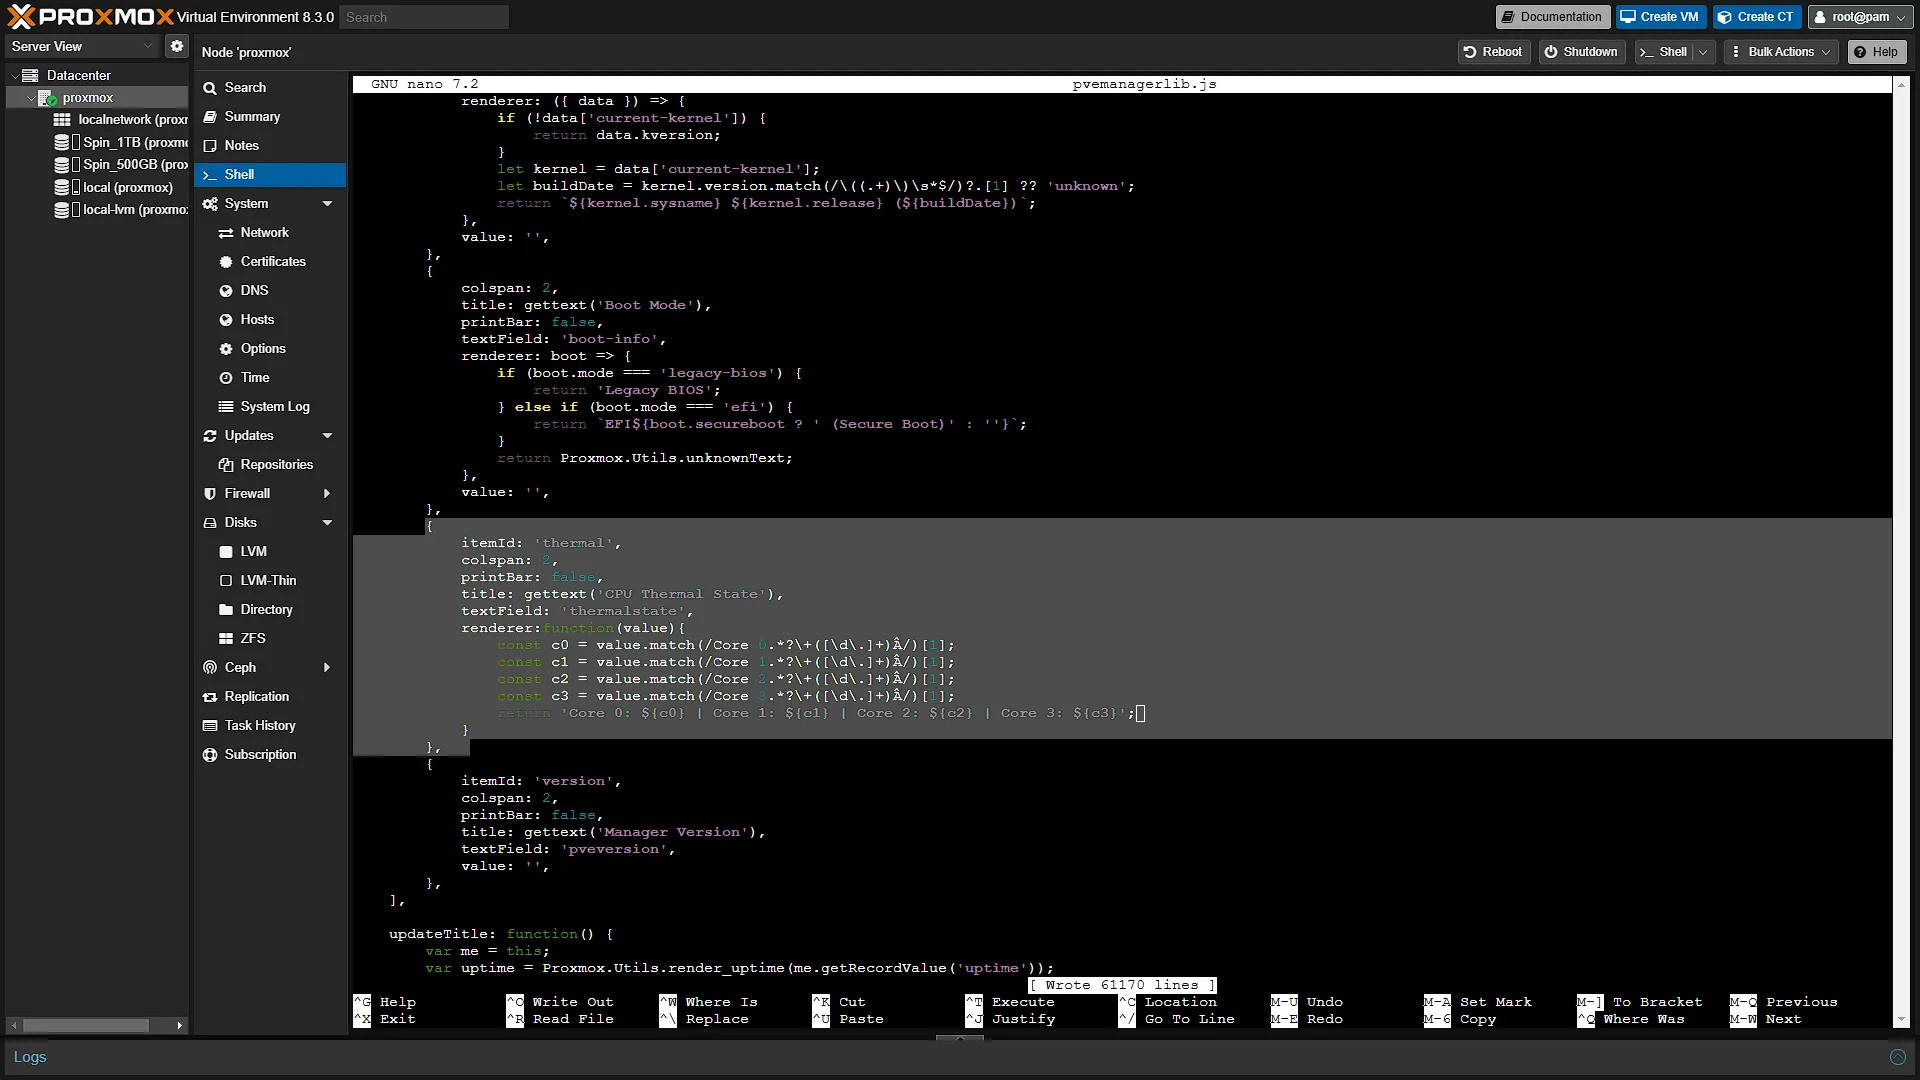Select the localnetwork SDN zone icon
This screenshot has height=1080, width=1920.
pos(62,120)
